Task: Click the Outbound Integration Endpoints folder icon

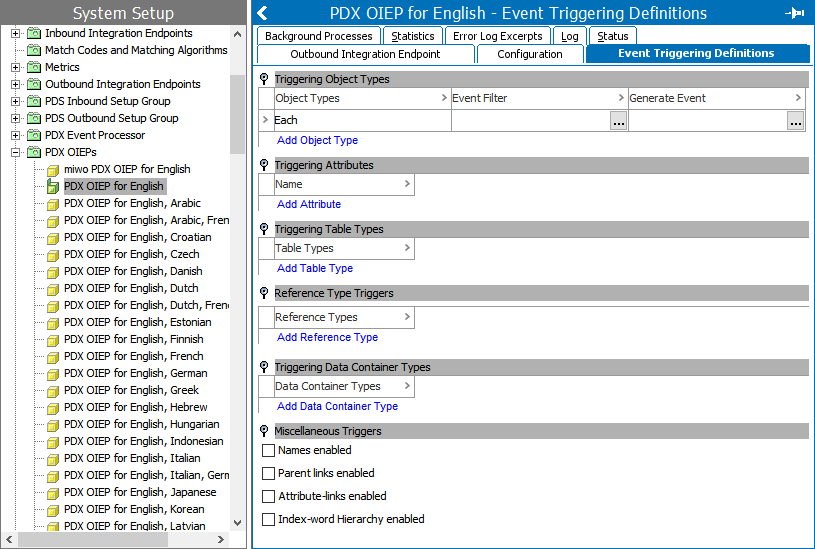Action: [x=34, y=85]
